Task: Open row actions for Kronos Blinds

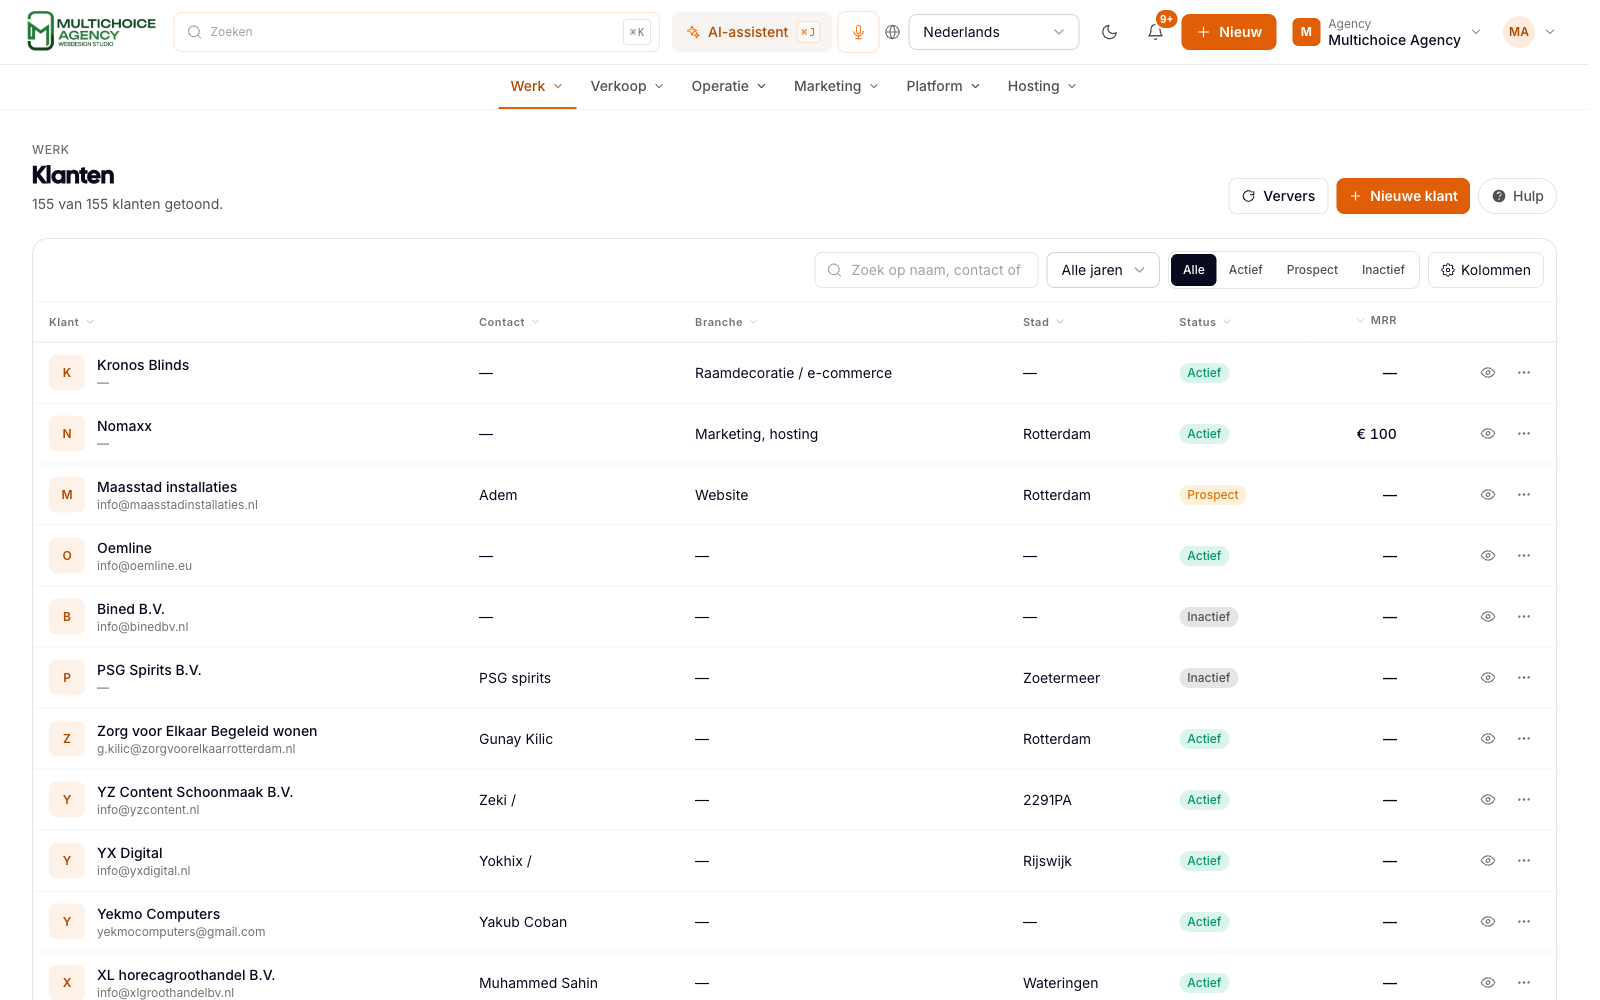Action: pos(1524,373)
